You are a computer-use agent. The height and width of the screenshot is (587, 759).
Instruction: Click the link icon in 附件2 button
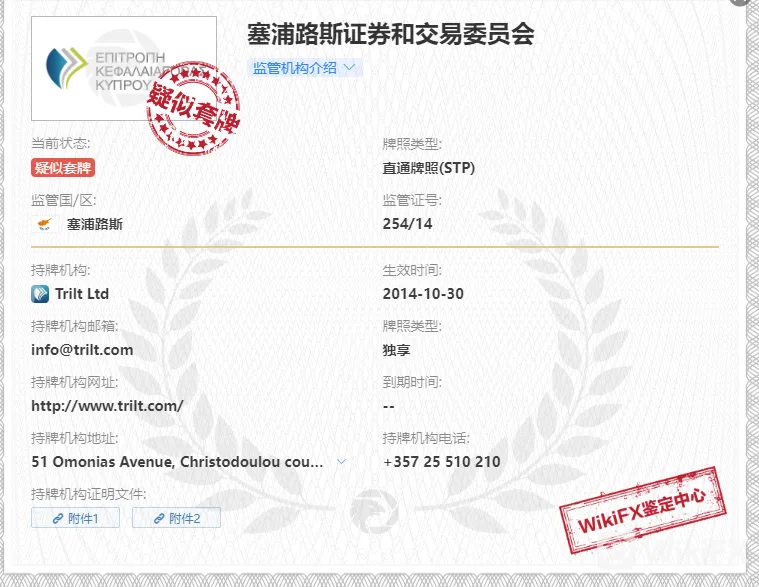(159, 518)
